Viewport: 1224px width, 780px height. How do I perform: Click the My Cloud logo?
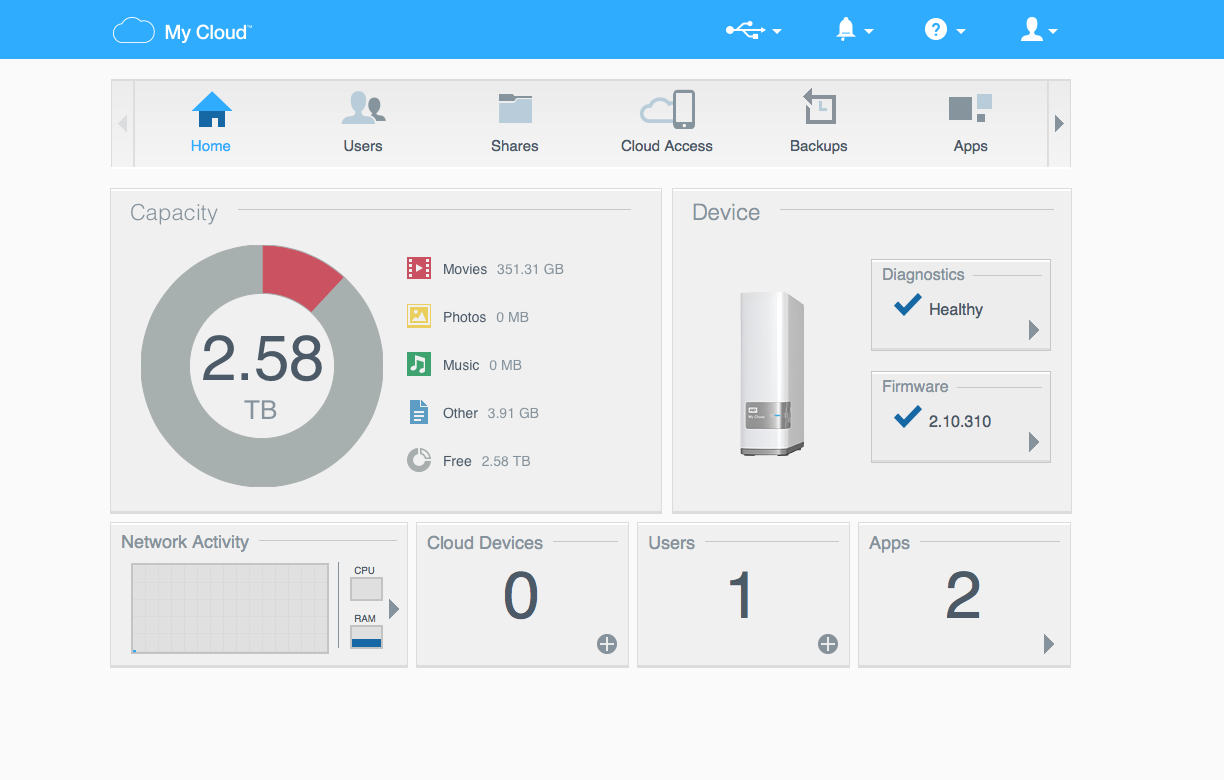[x=181, y=32]
